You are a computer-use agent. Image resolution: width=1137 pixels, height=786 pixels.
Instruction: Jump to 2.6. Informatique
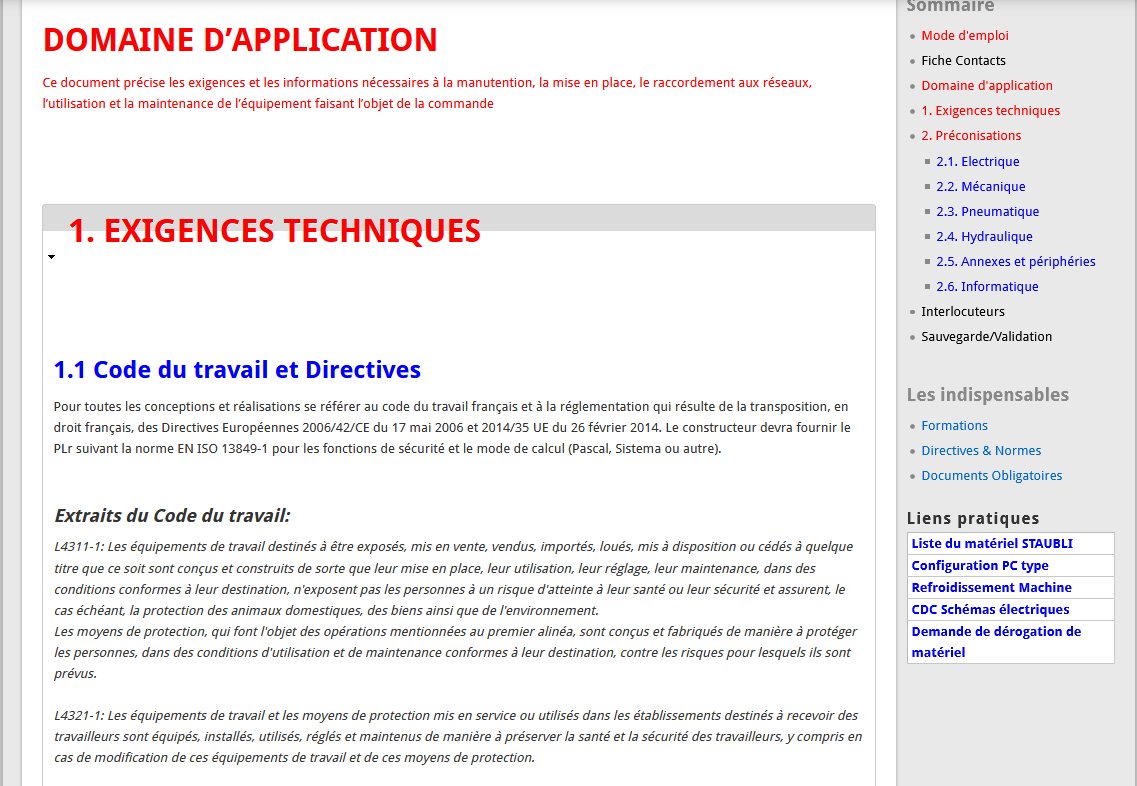click(x=987, y=286)
